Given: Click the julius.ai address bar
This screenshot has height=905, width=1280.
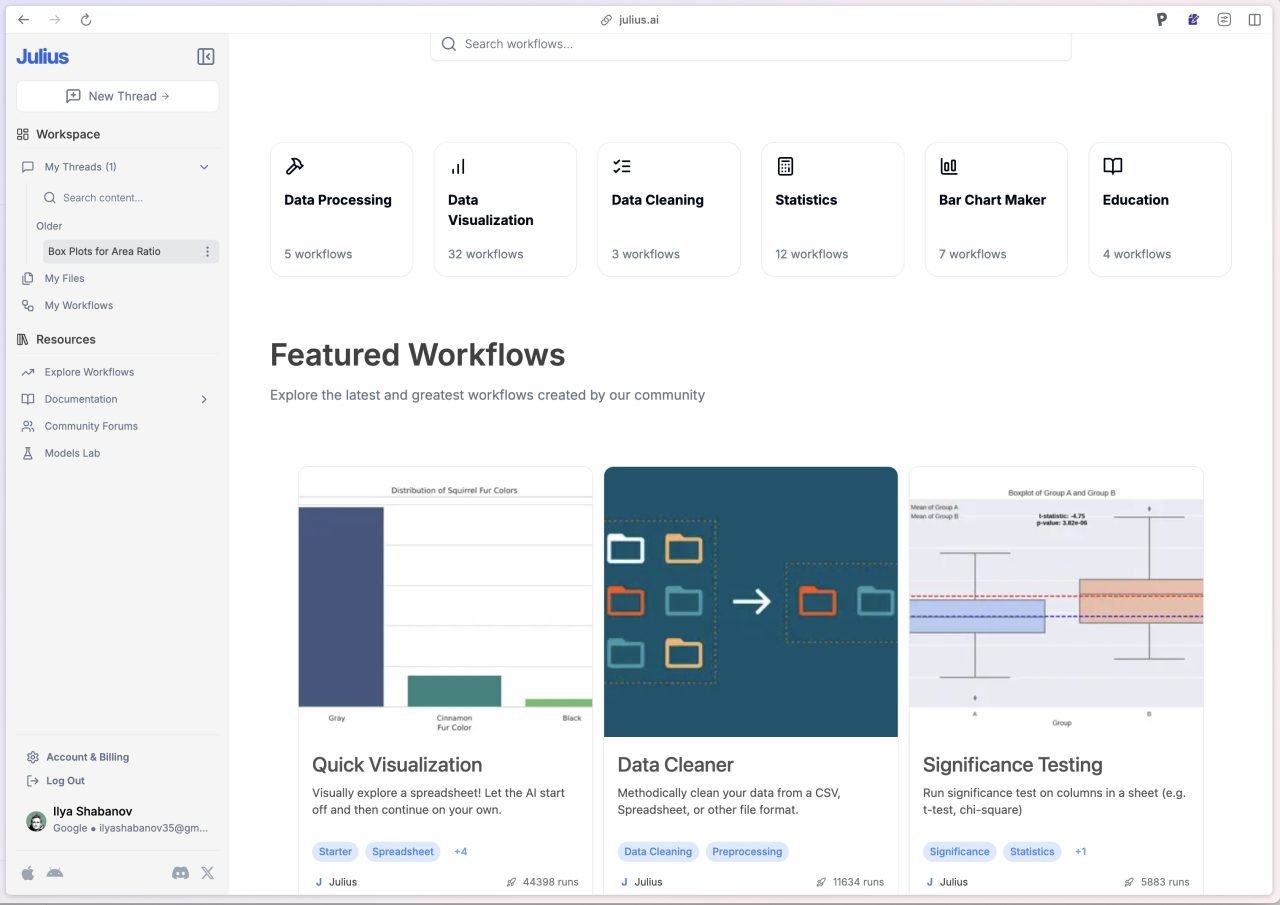Looking at the screenshot, I should [630, 20].
